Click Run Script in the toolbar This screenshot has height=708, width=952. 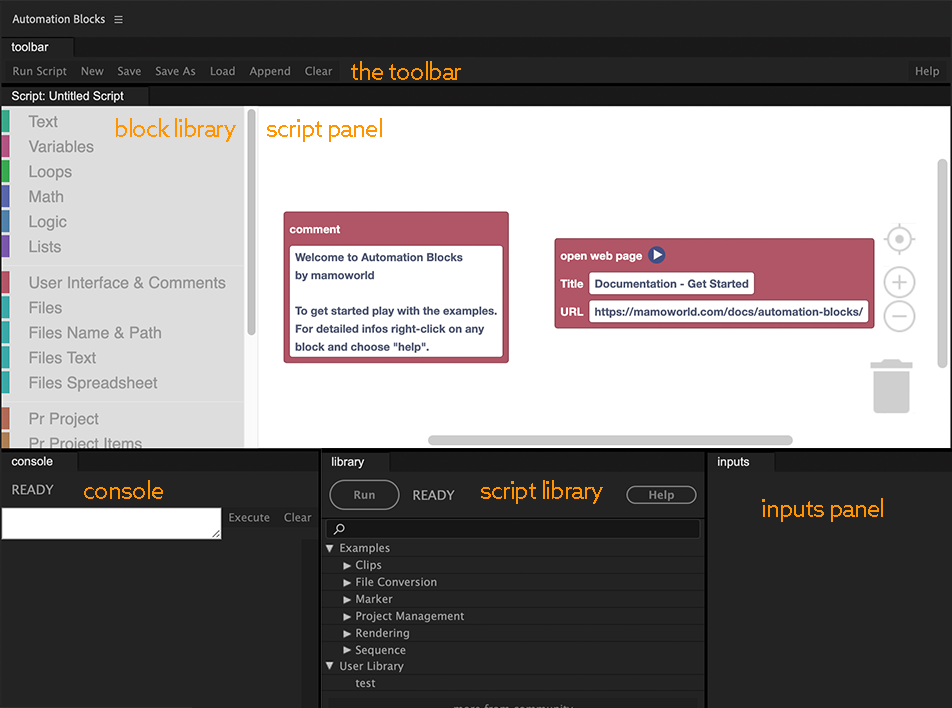[x=39, y=71]
